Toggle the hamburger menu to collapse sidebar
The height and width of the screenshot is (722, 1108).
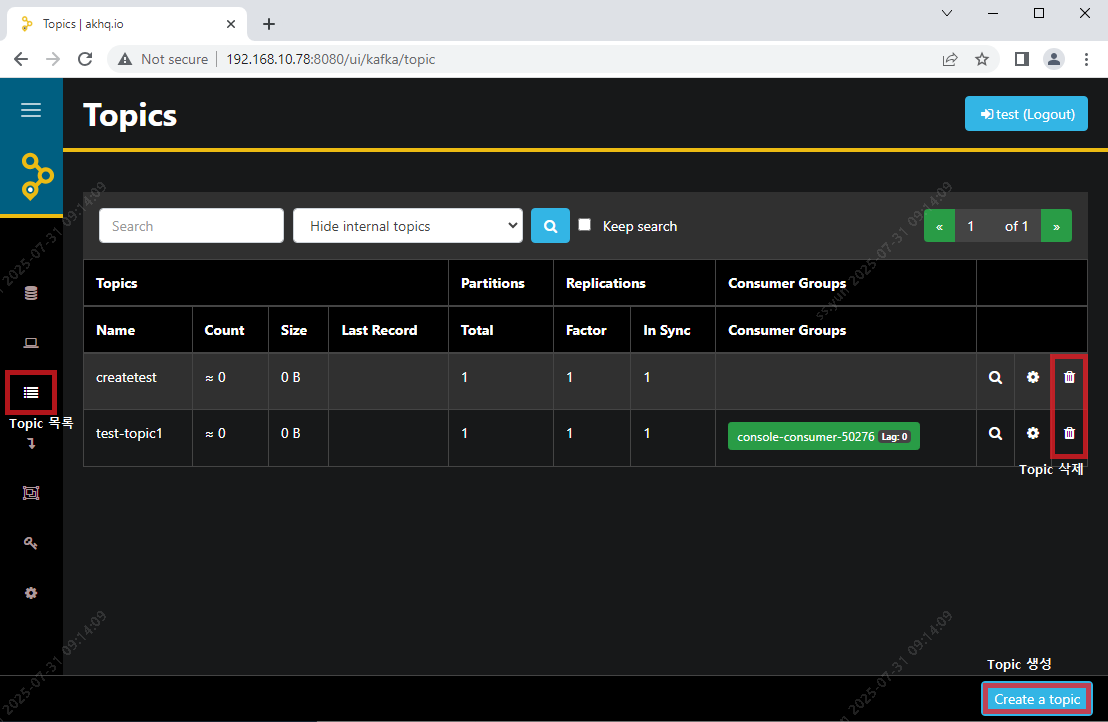coord(31,110)
